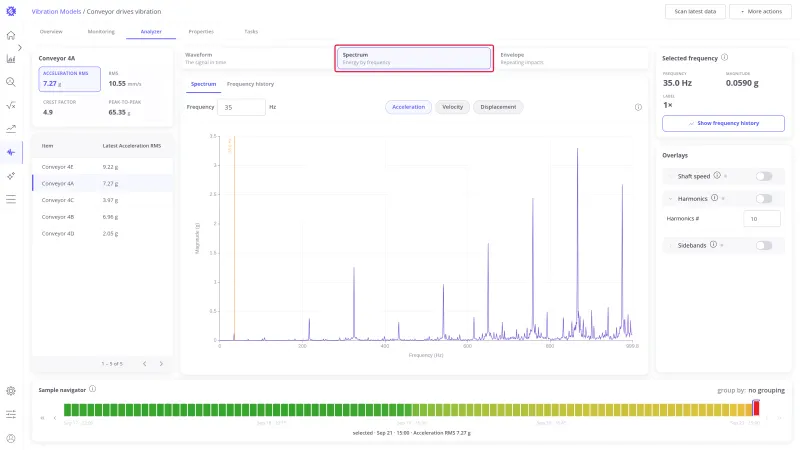This screenshot has width=800, height=450.
Task: Open the trend line sidebar icon
Action: tap(11, 129)
